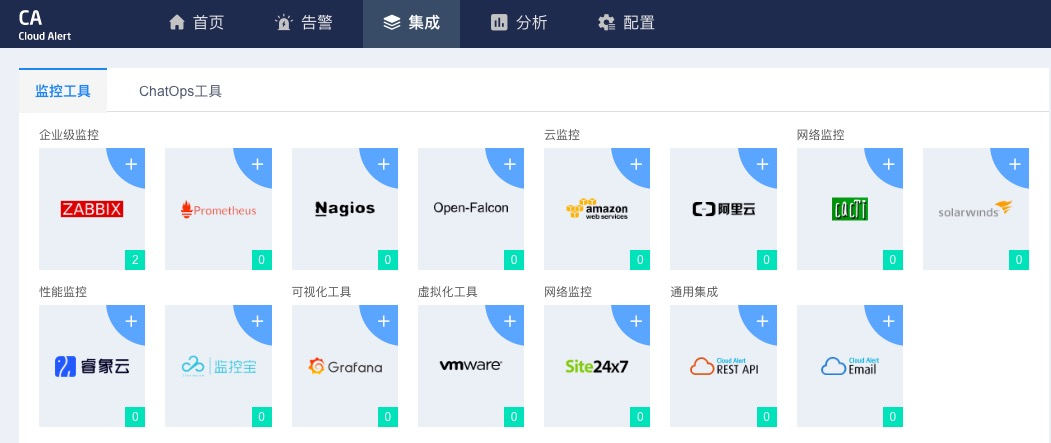Viewport: 1051px width, 443px height.
Task: Click the 虚拟化工具 section heading
Action: [x=448, y=292]
